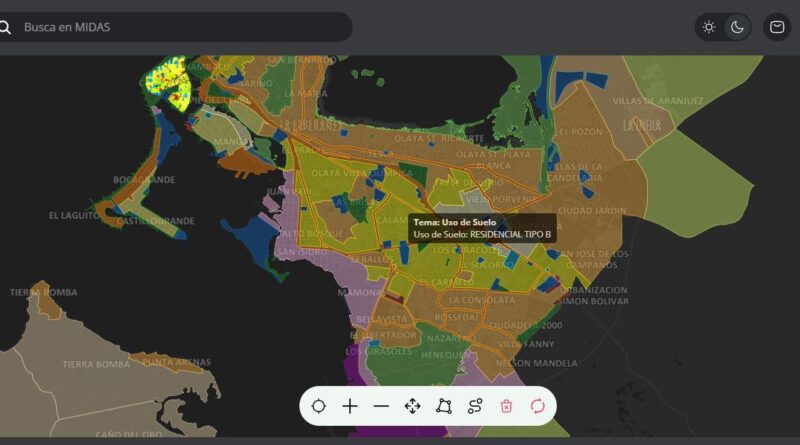Click the 'Uso de Suelo' tooltip box

pos(481,228)
